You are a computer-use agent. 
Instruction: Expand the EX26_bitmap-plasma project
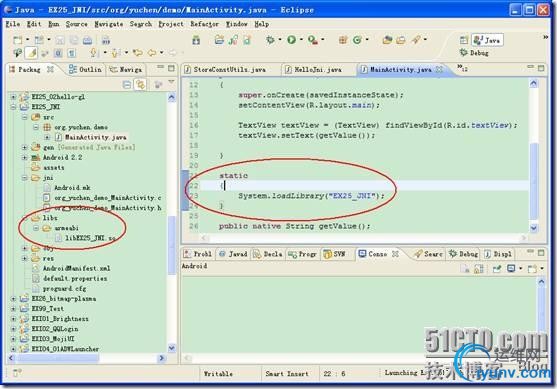(x=13, y=299)
